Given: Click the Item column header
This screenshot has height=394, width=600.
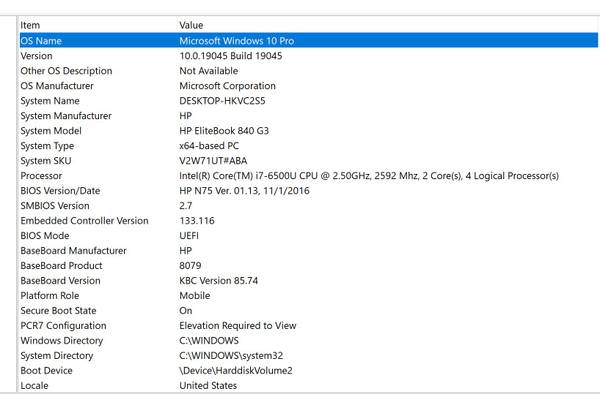Looking at the screenshot, I should tap(30, 25).
